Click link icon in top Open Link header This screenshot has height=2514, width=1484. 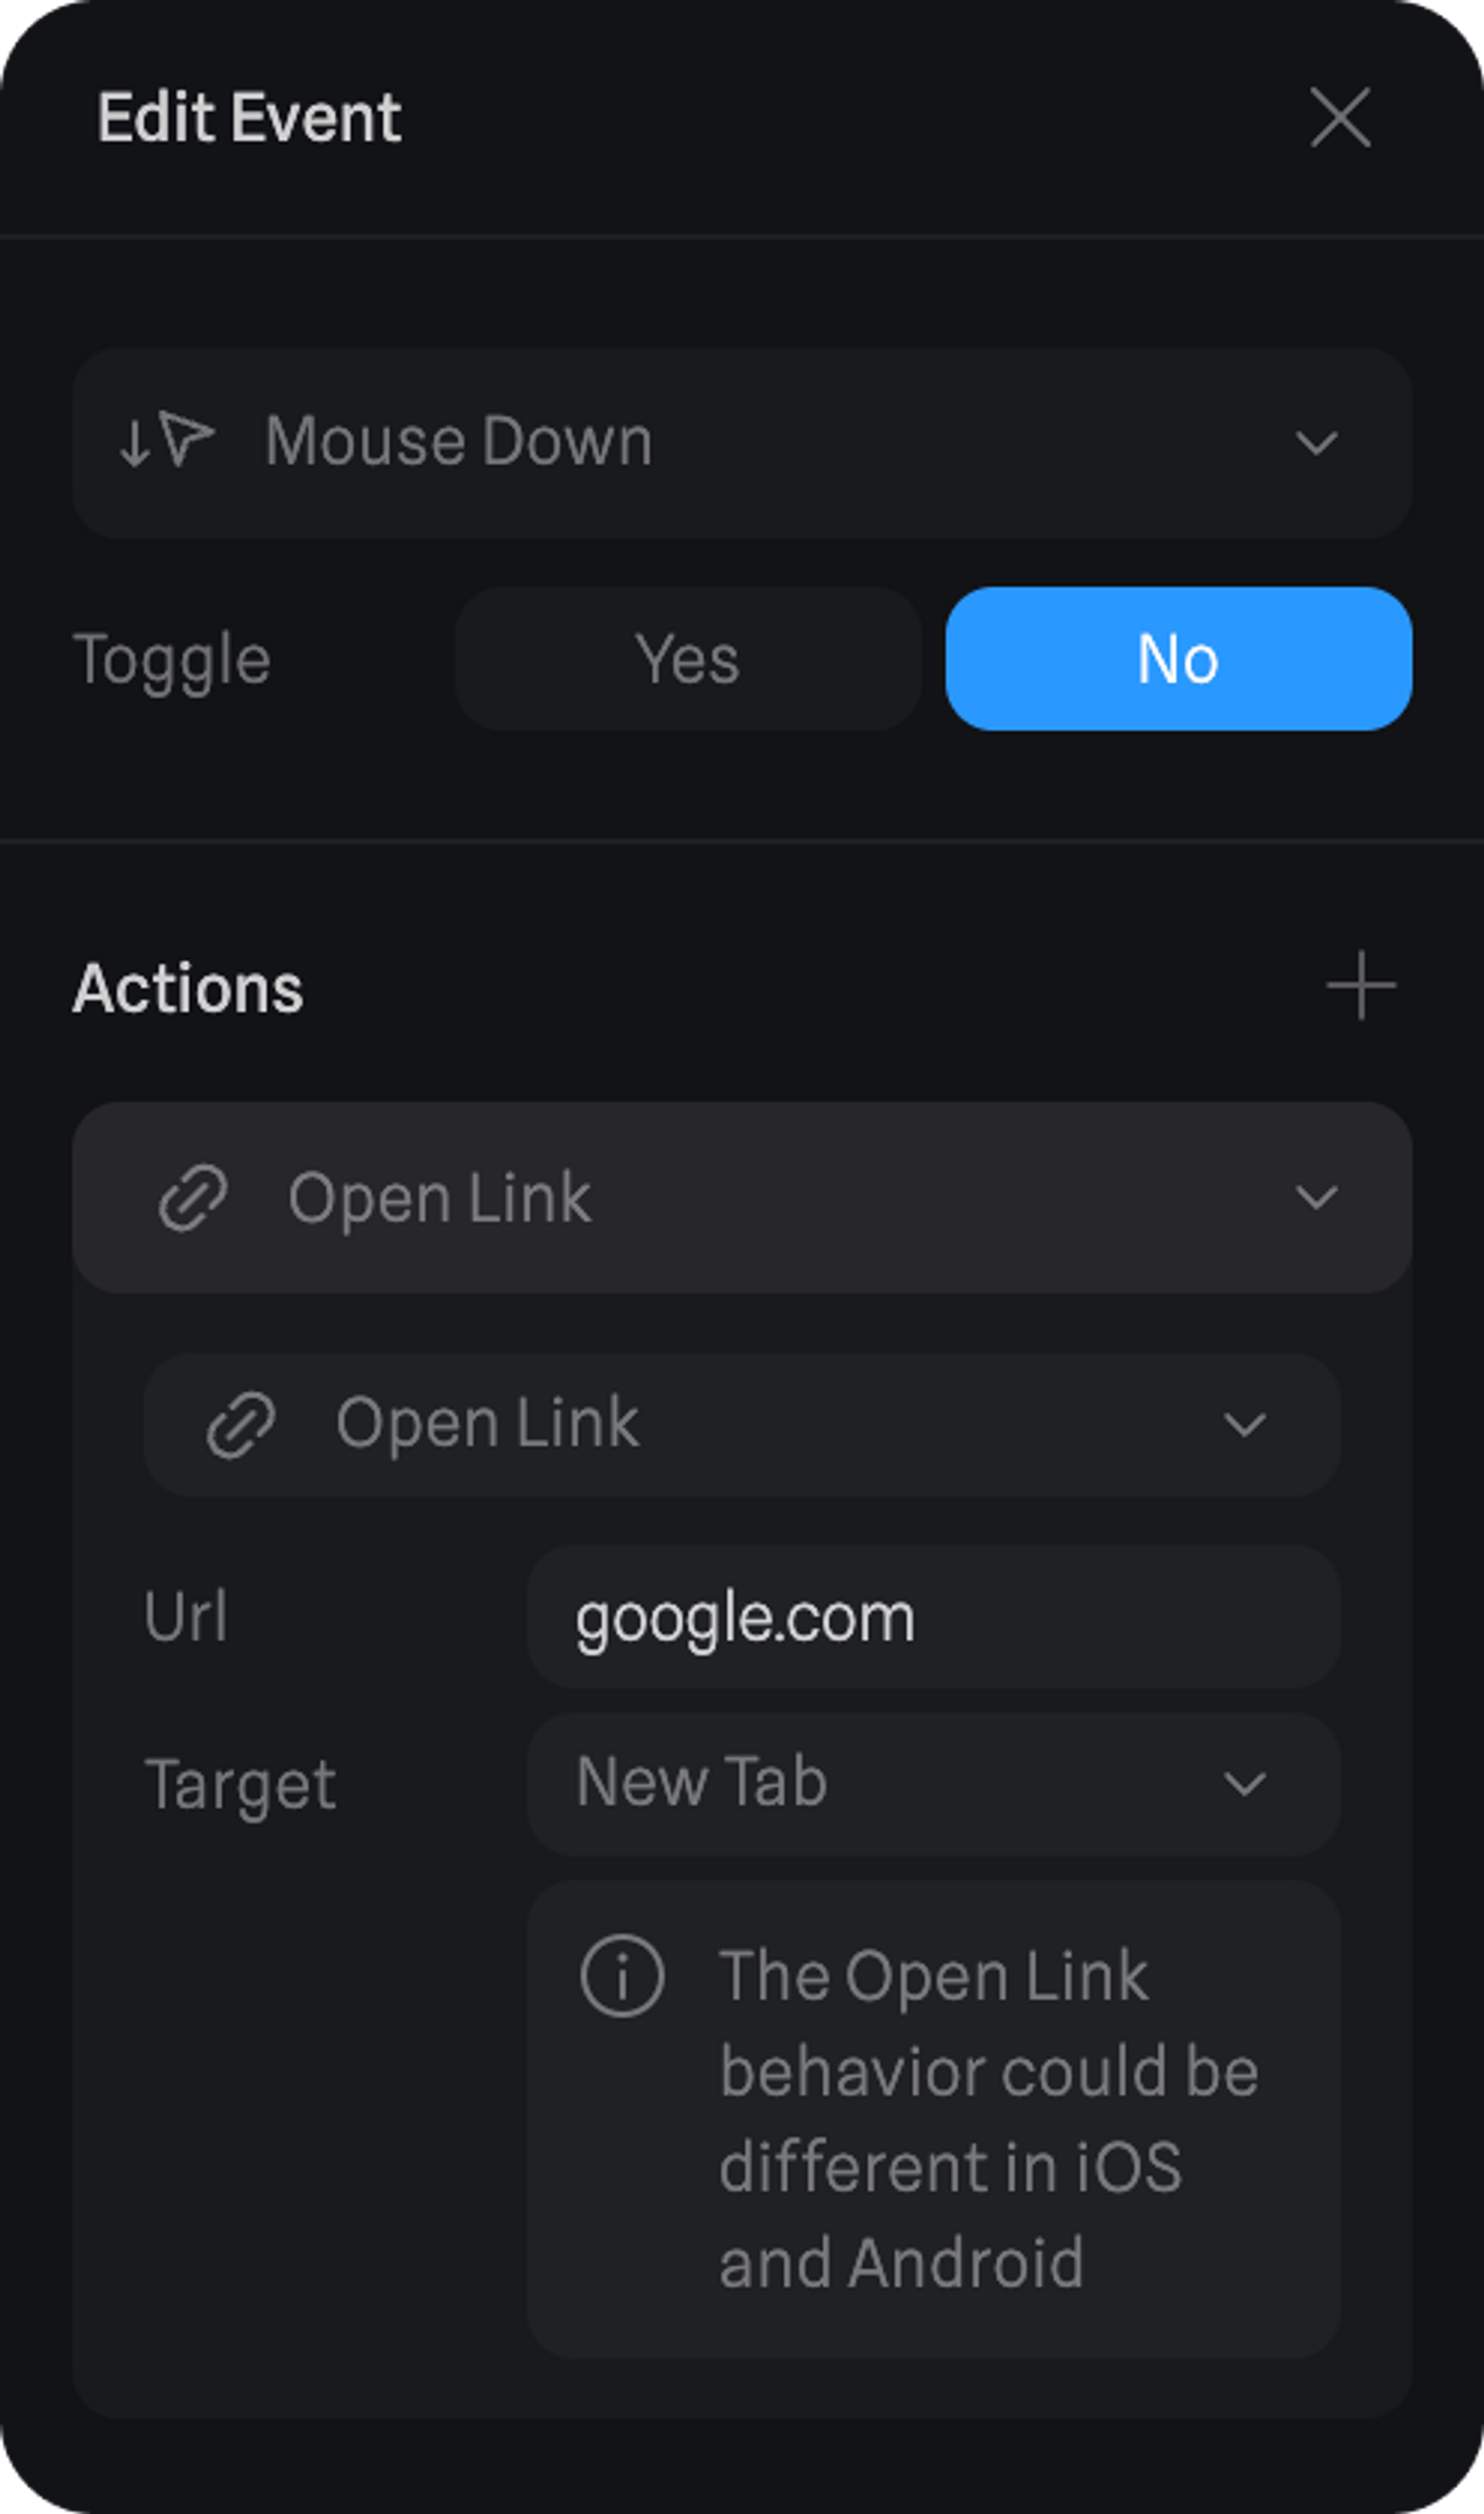193,1197
